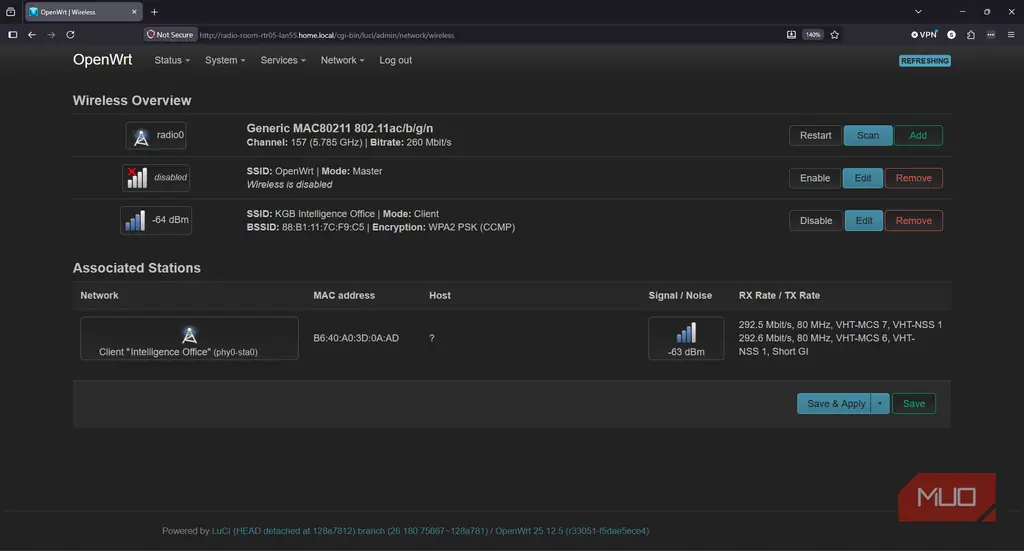Click the browser forward arrow
The width and height of the screenshot is (1024, 551).
51,35
